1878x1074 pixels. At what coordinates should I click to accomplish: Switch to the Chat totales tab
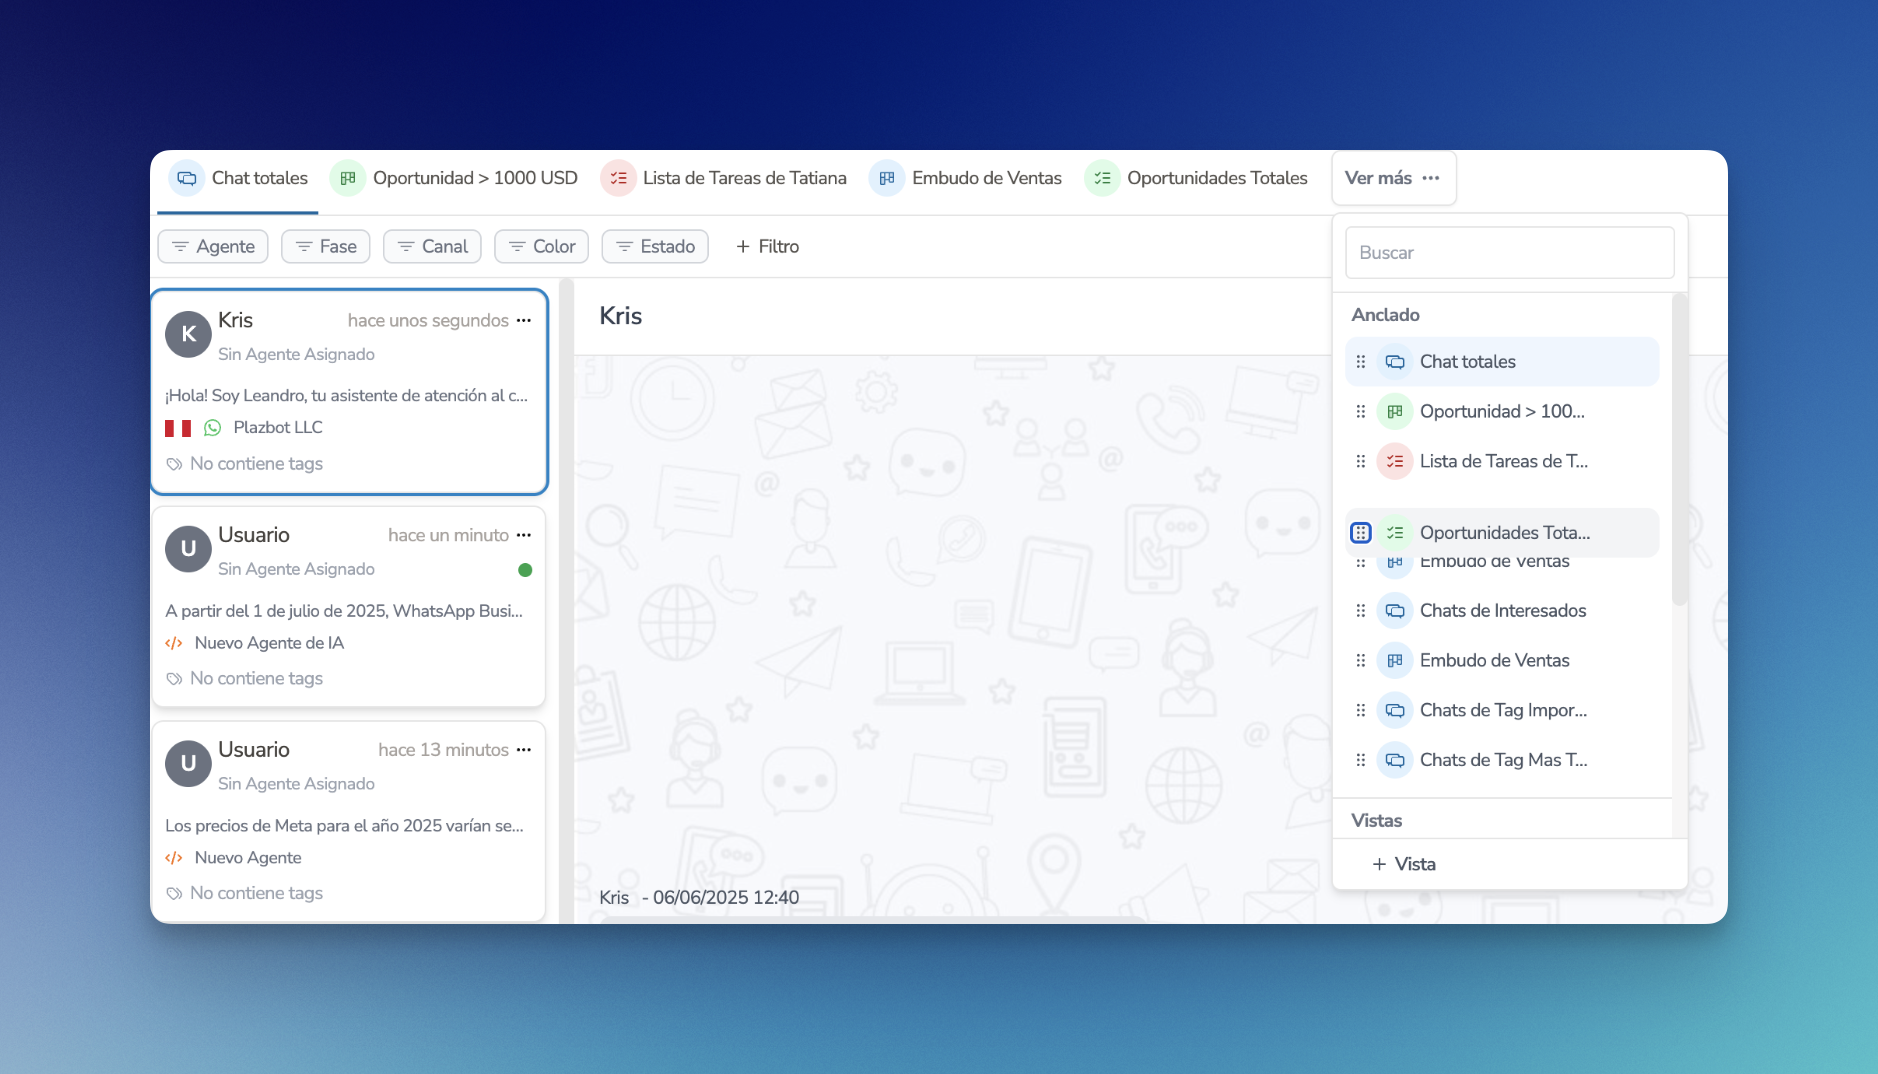239,178
